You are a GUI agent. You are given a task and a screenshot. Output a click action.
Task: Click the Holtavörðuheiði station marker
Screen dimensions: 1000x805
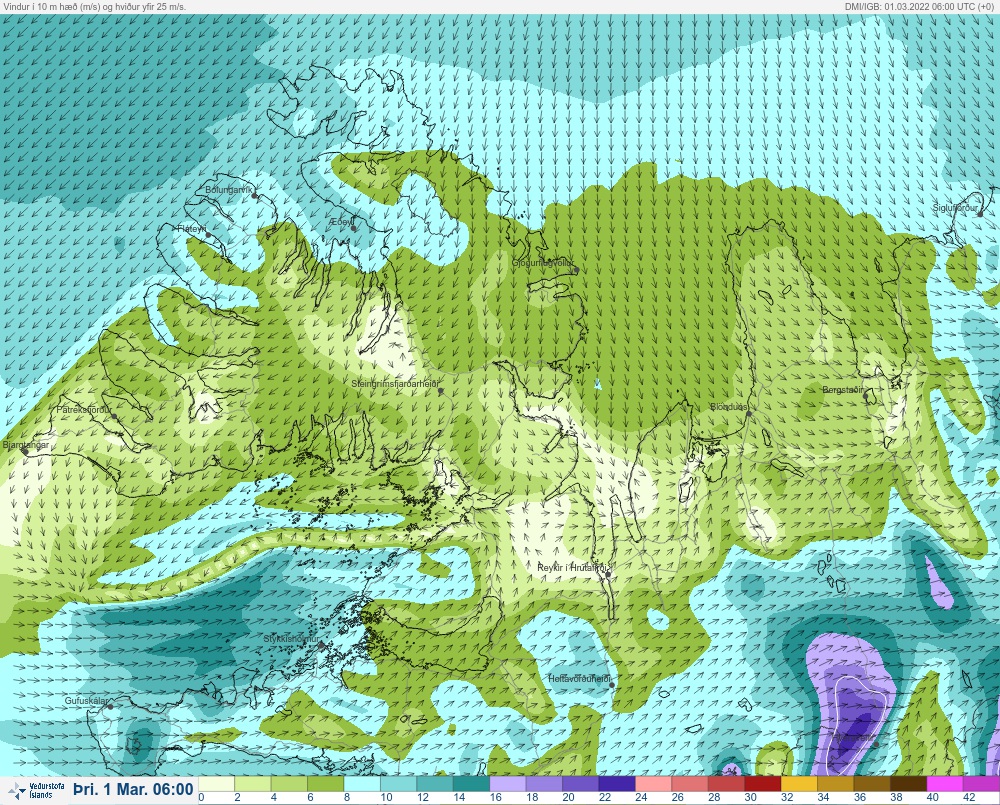pos(612,685)
